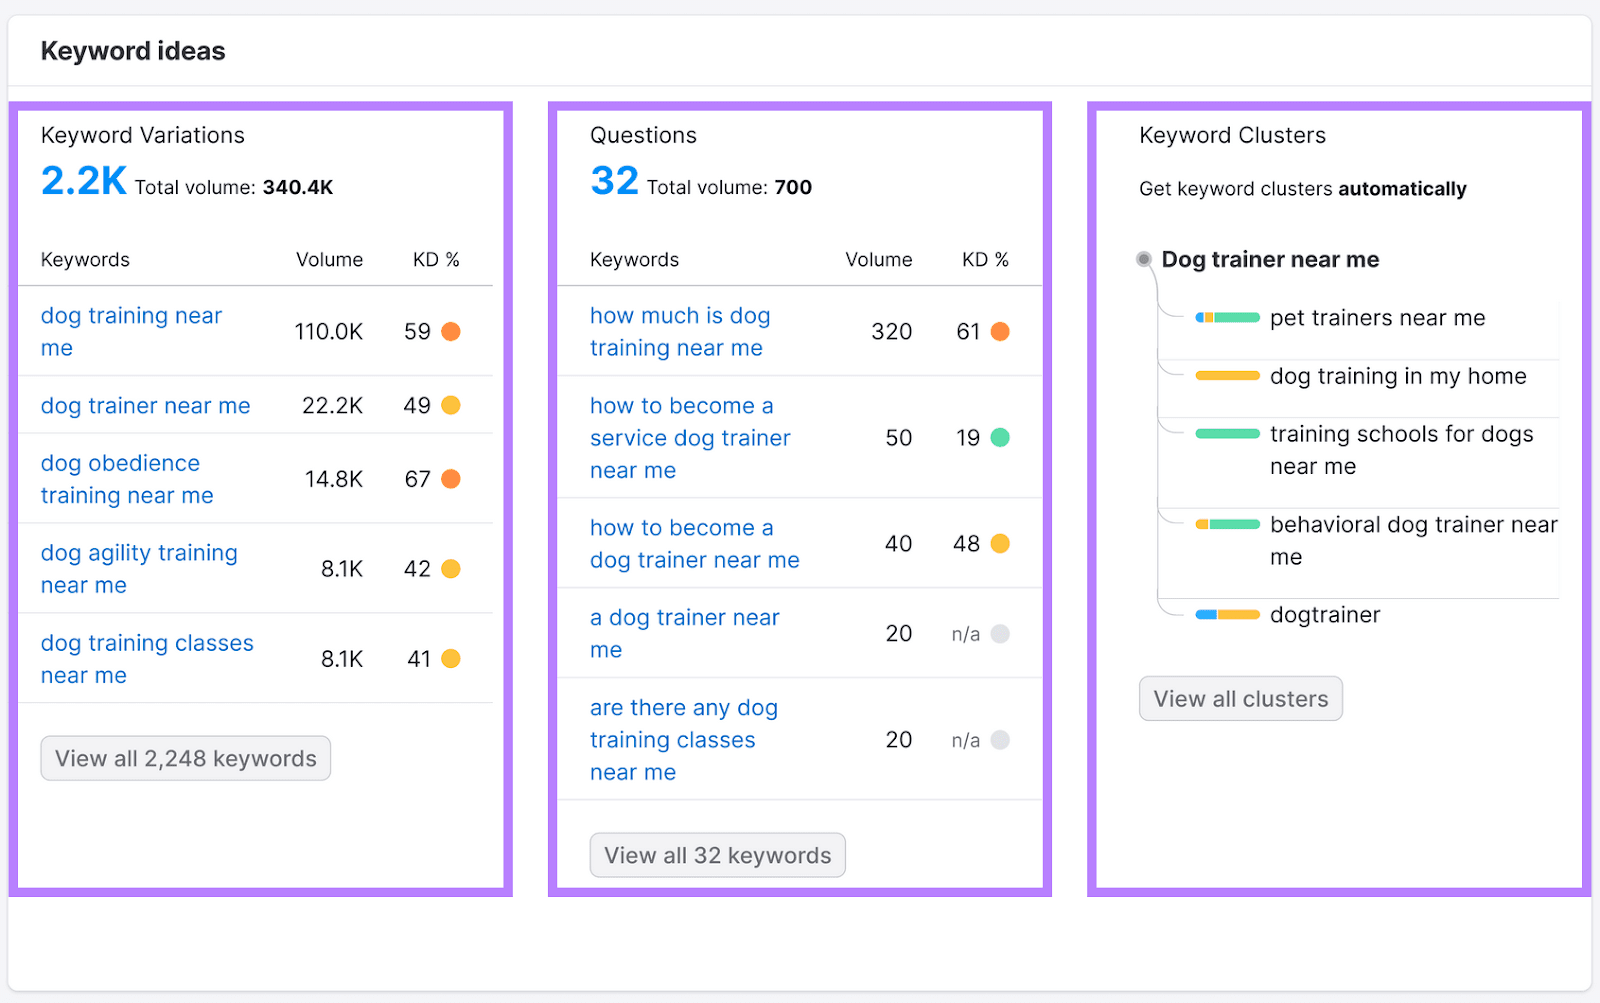Open 'how to become a dog trainer near me'
Viewport: 1600px width, 1003px height.
tap(695, 544)
